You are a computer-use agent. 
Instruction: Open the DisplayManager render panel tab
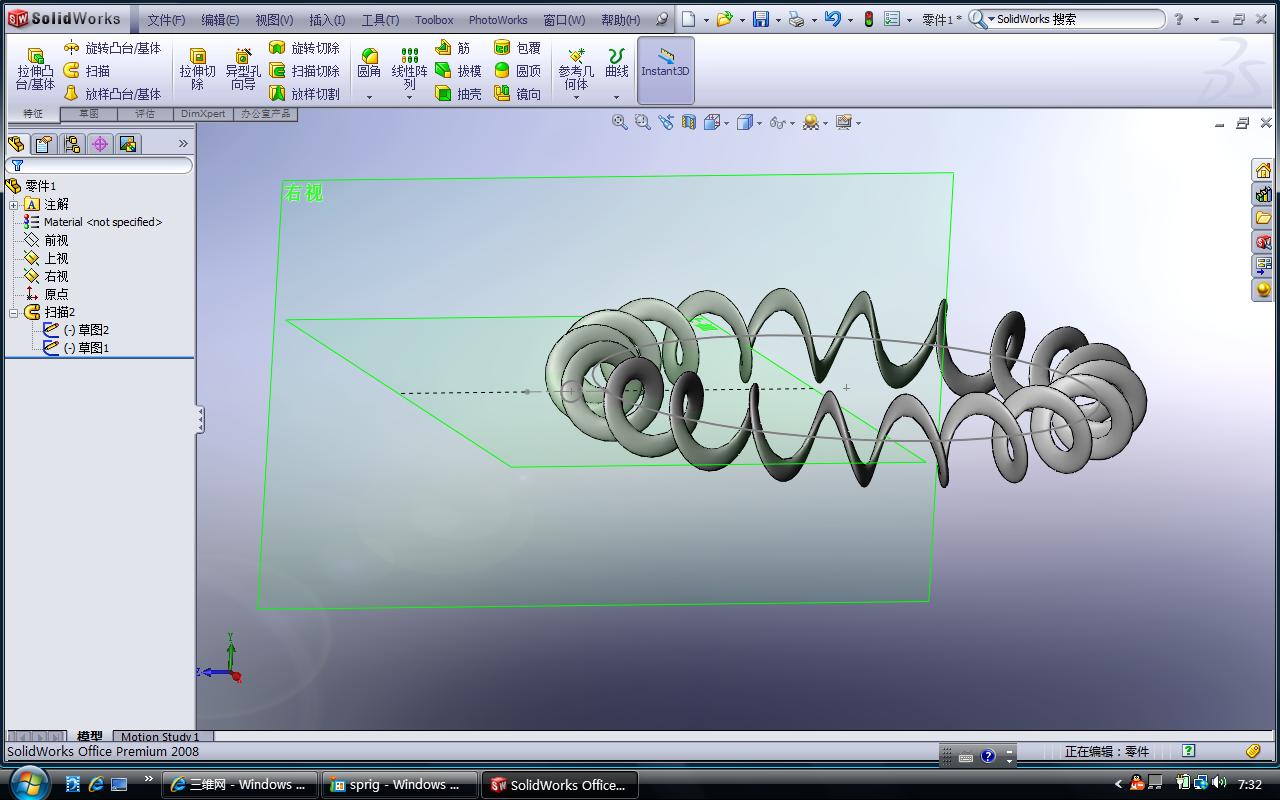128,144
